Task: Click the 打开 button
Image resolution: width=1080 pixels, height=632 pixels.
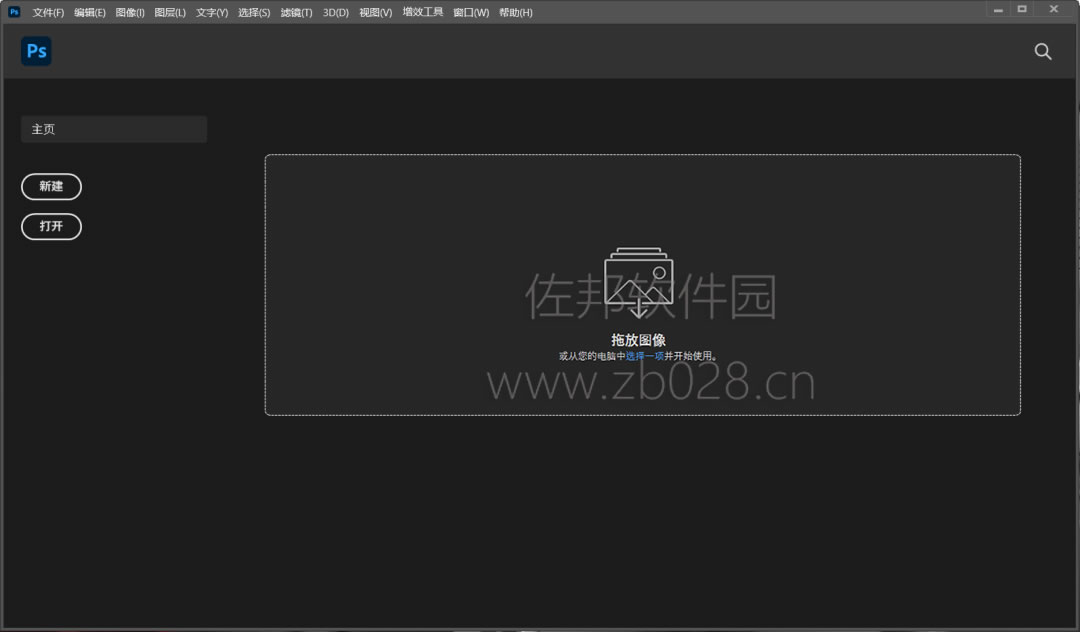Action: point(52,227)
